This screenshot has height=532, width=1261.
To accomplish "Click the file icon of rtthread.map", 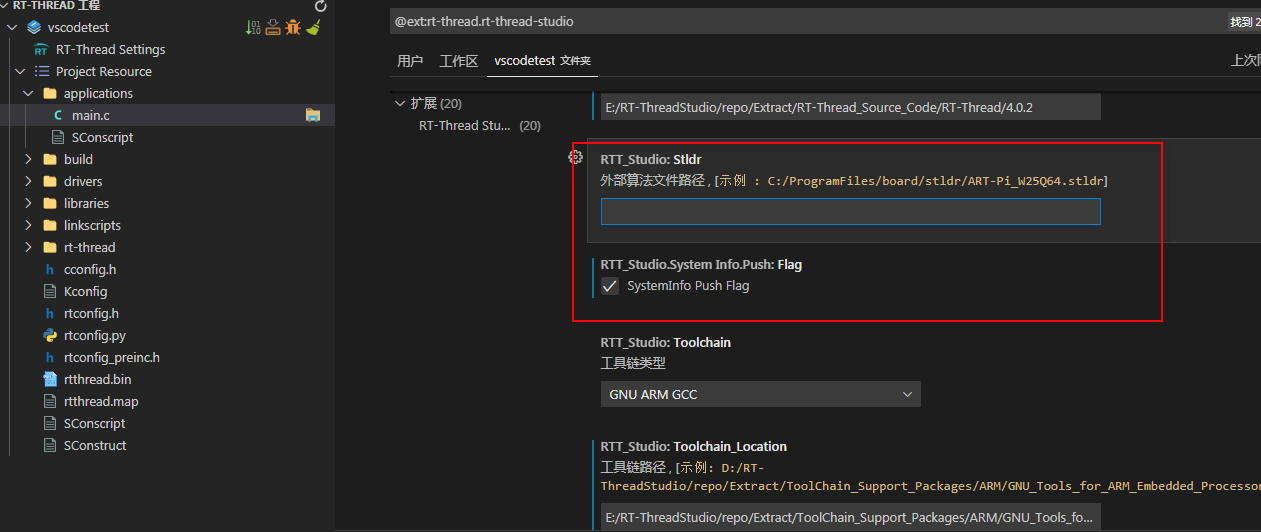I will [x=50, y=402].
